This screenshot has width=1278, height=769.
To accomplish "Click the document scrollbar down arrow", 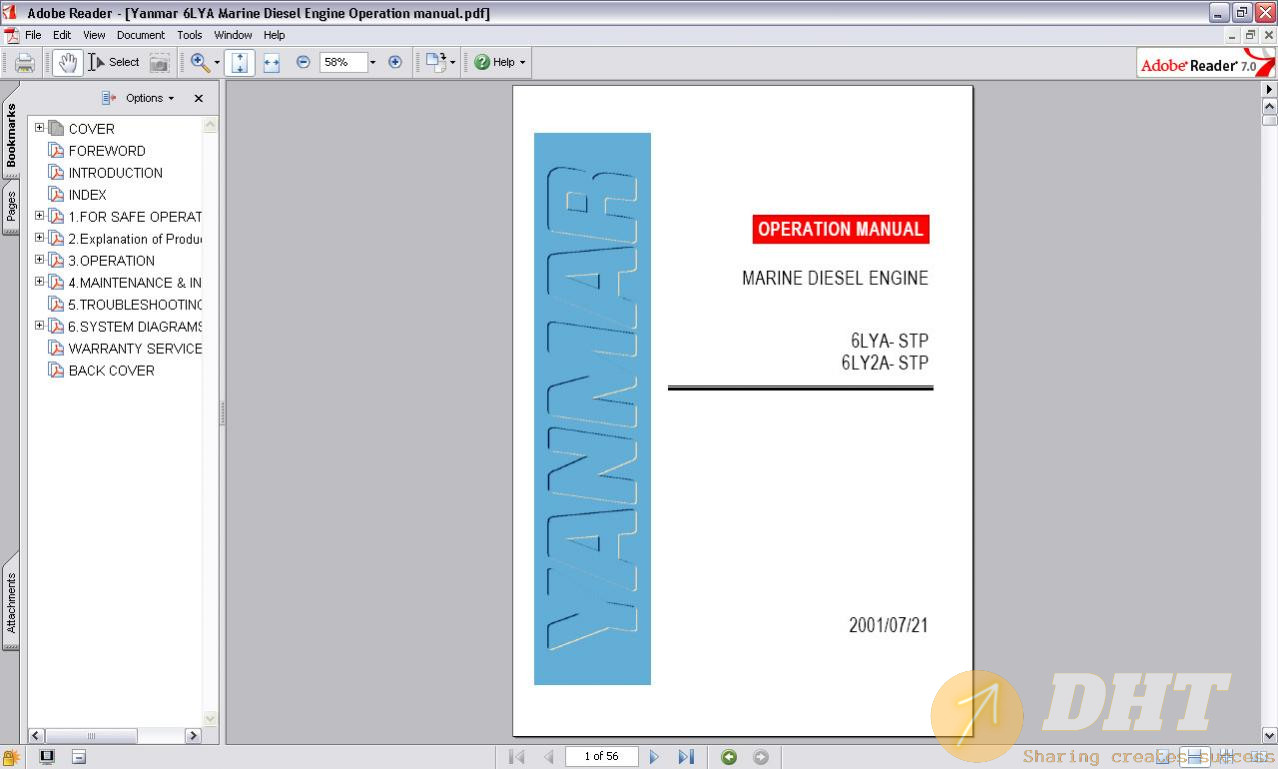I will coord(1270,736).
